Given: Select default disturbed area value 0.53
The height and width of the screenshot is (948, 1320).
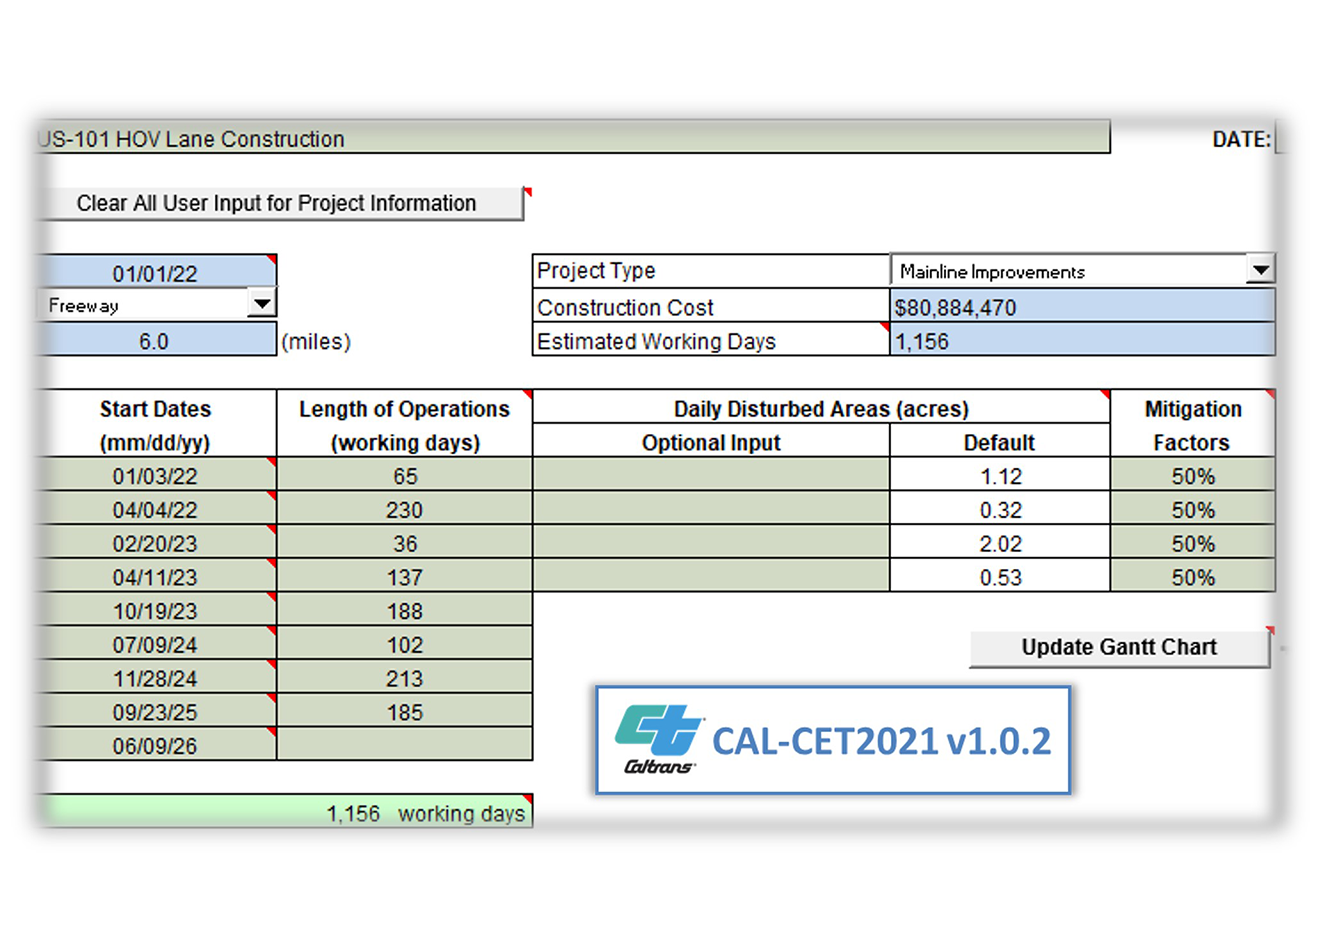Looking at the screenshot, I should (x=1000, y=577).
